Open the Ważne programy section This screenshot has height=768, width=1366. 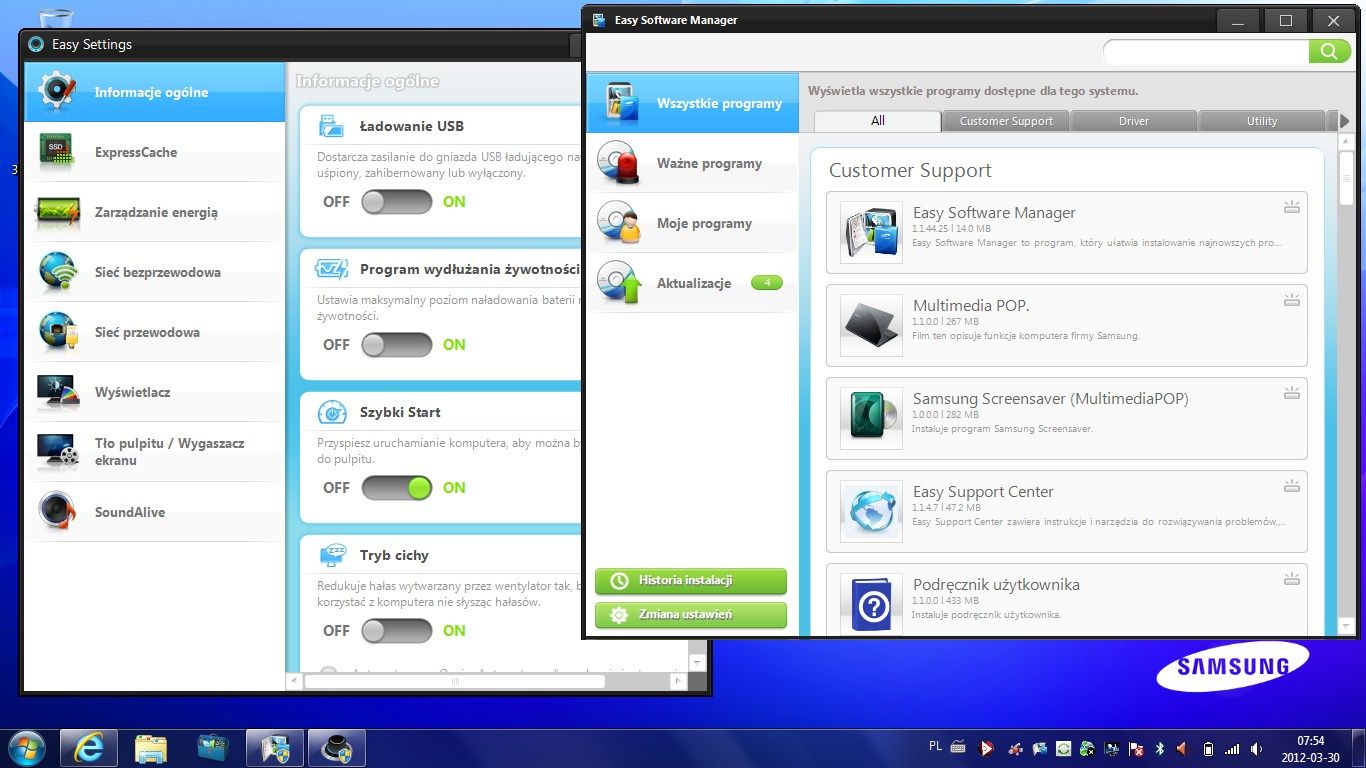tap(692, 163)
